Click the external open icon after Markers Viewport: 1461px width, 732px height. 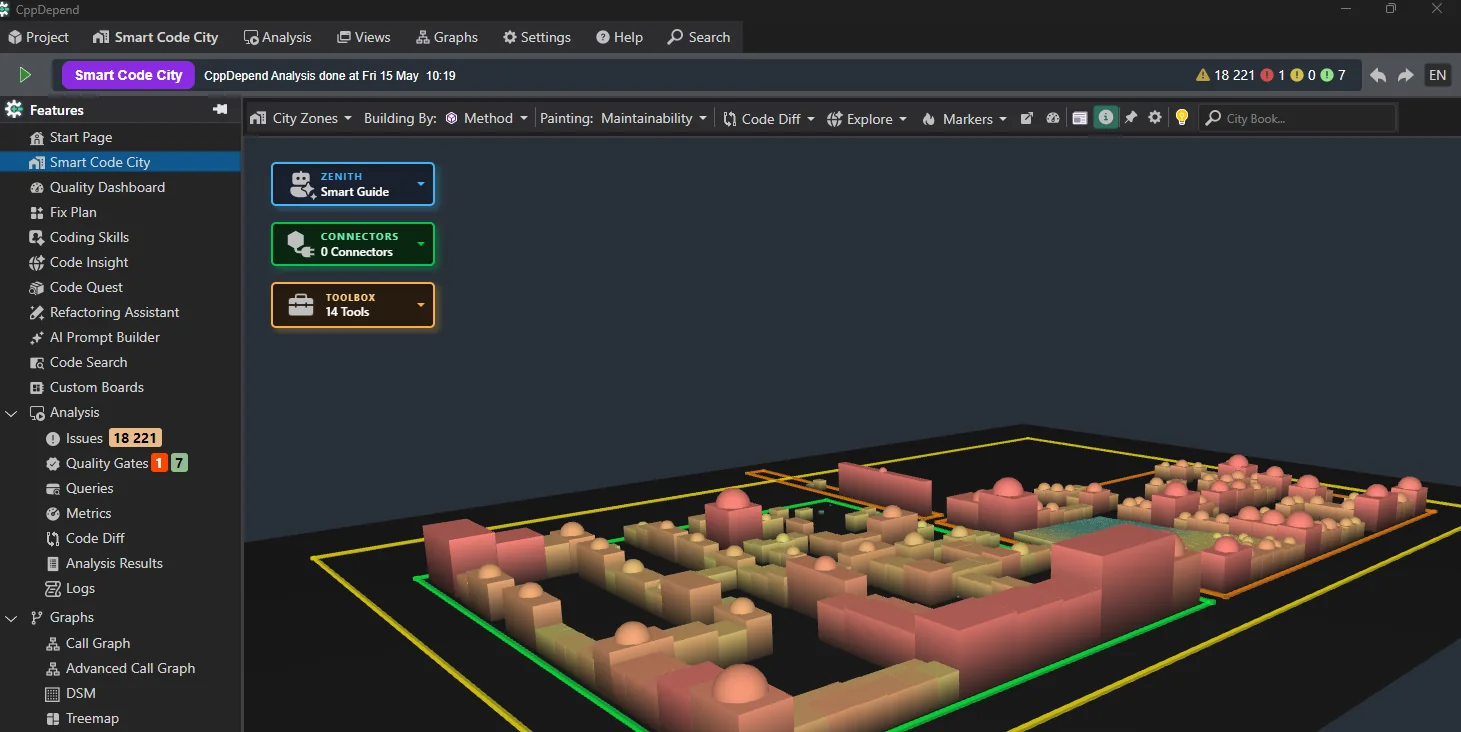[x=1026, y=118]
